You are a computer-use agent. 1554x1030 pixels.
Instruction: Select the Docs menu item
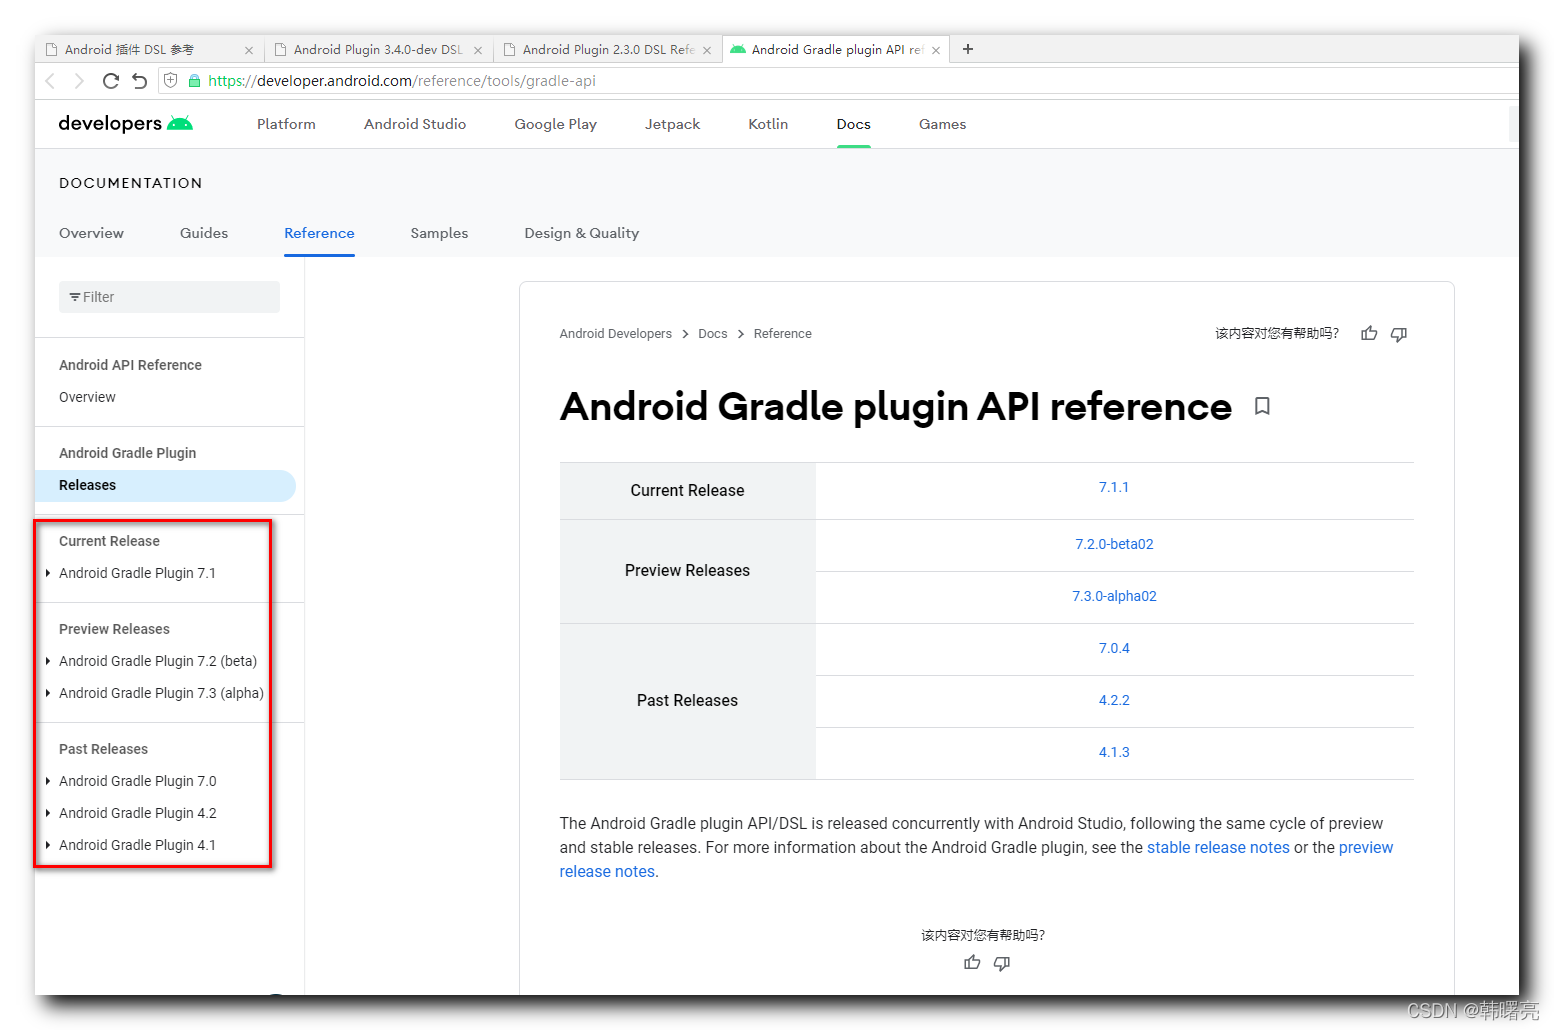click(854, 124)
